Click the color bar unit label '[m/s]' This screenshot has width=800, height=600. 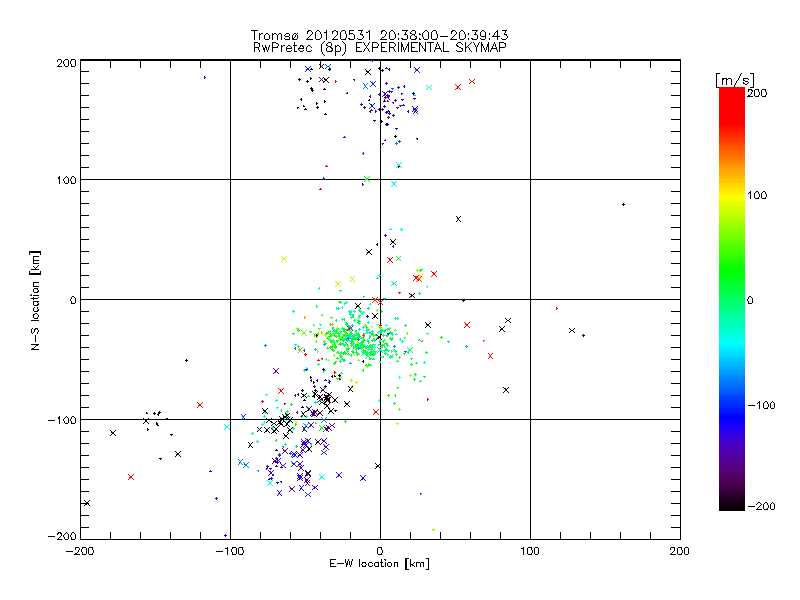point(735,80)
